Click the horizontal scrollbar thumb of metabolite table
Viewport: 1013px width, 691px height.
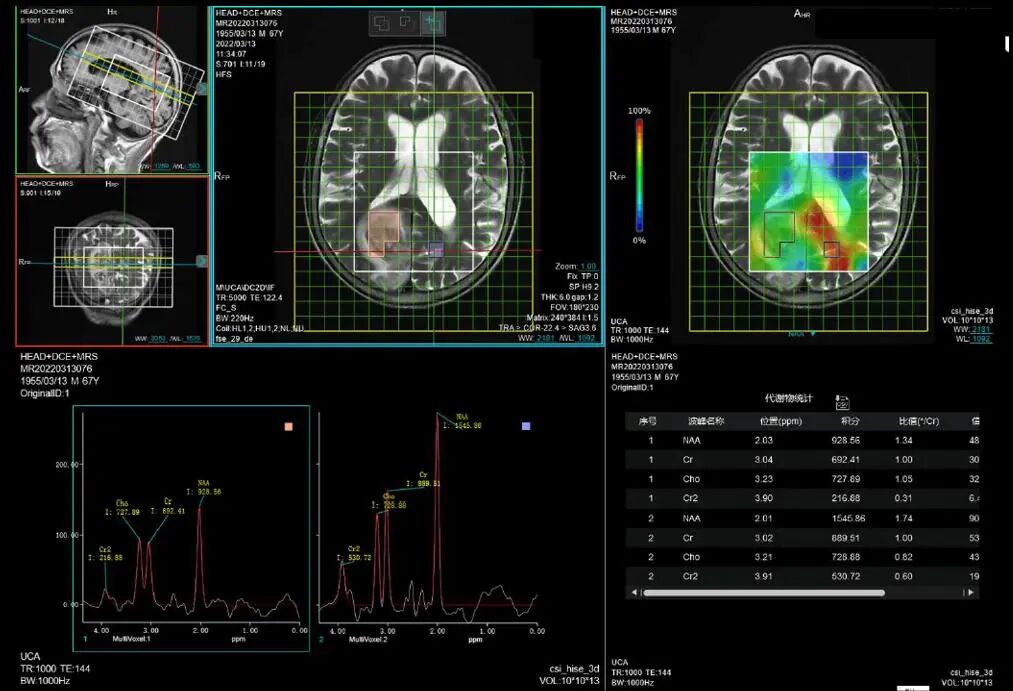764,592
